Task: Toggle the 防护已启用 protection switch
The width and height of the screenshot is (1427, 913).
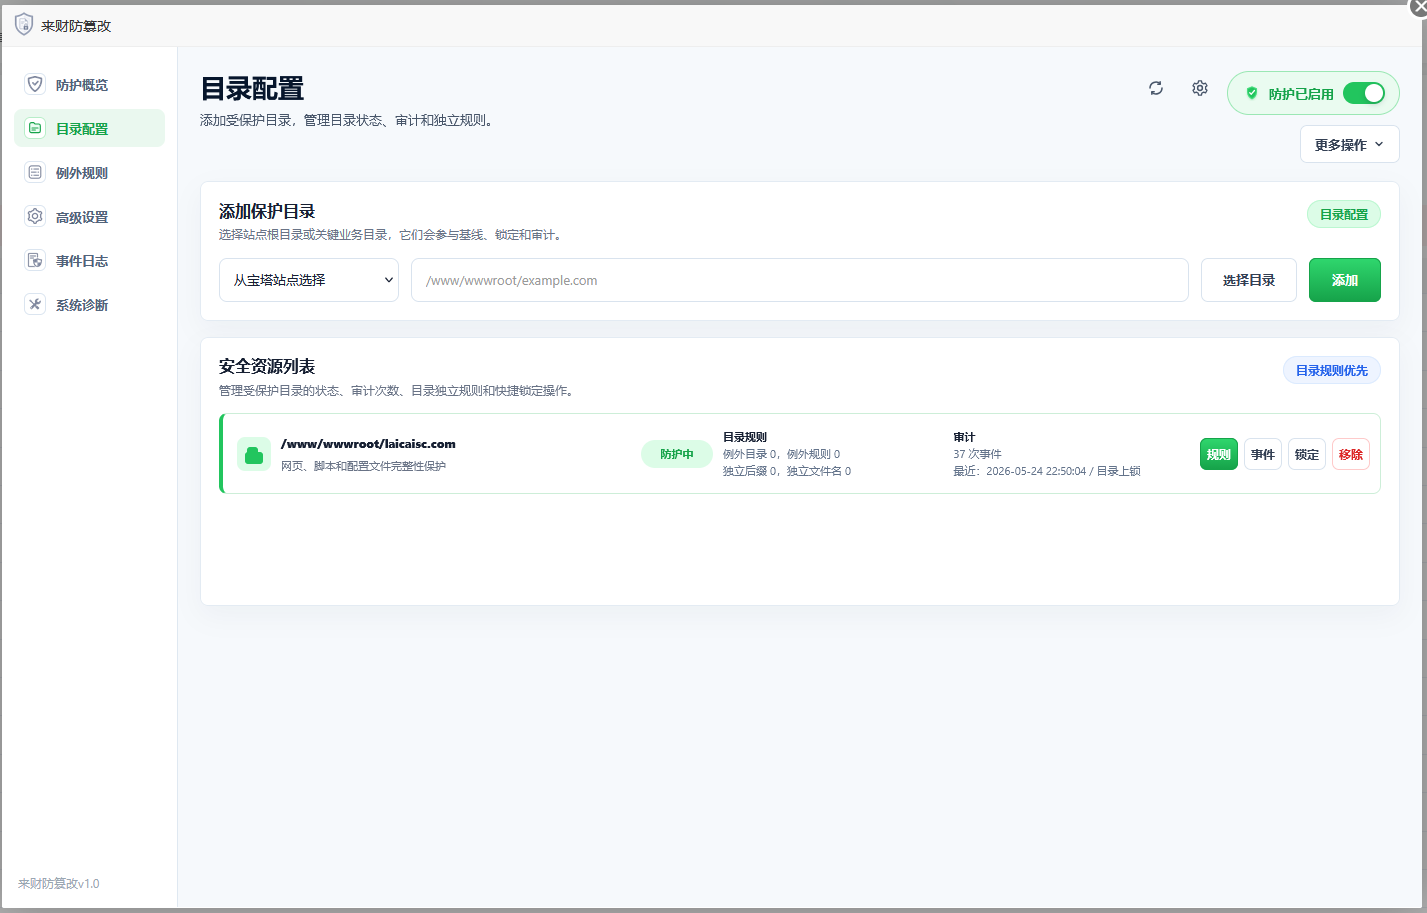Action: coord(1363,93)
